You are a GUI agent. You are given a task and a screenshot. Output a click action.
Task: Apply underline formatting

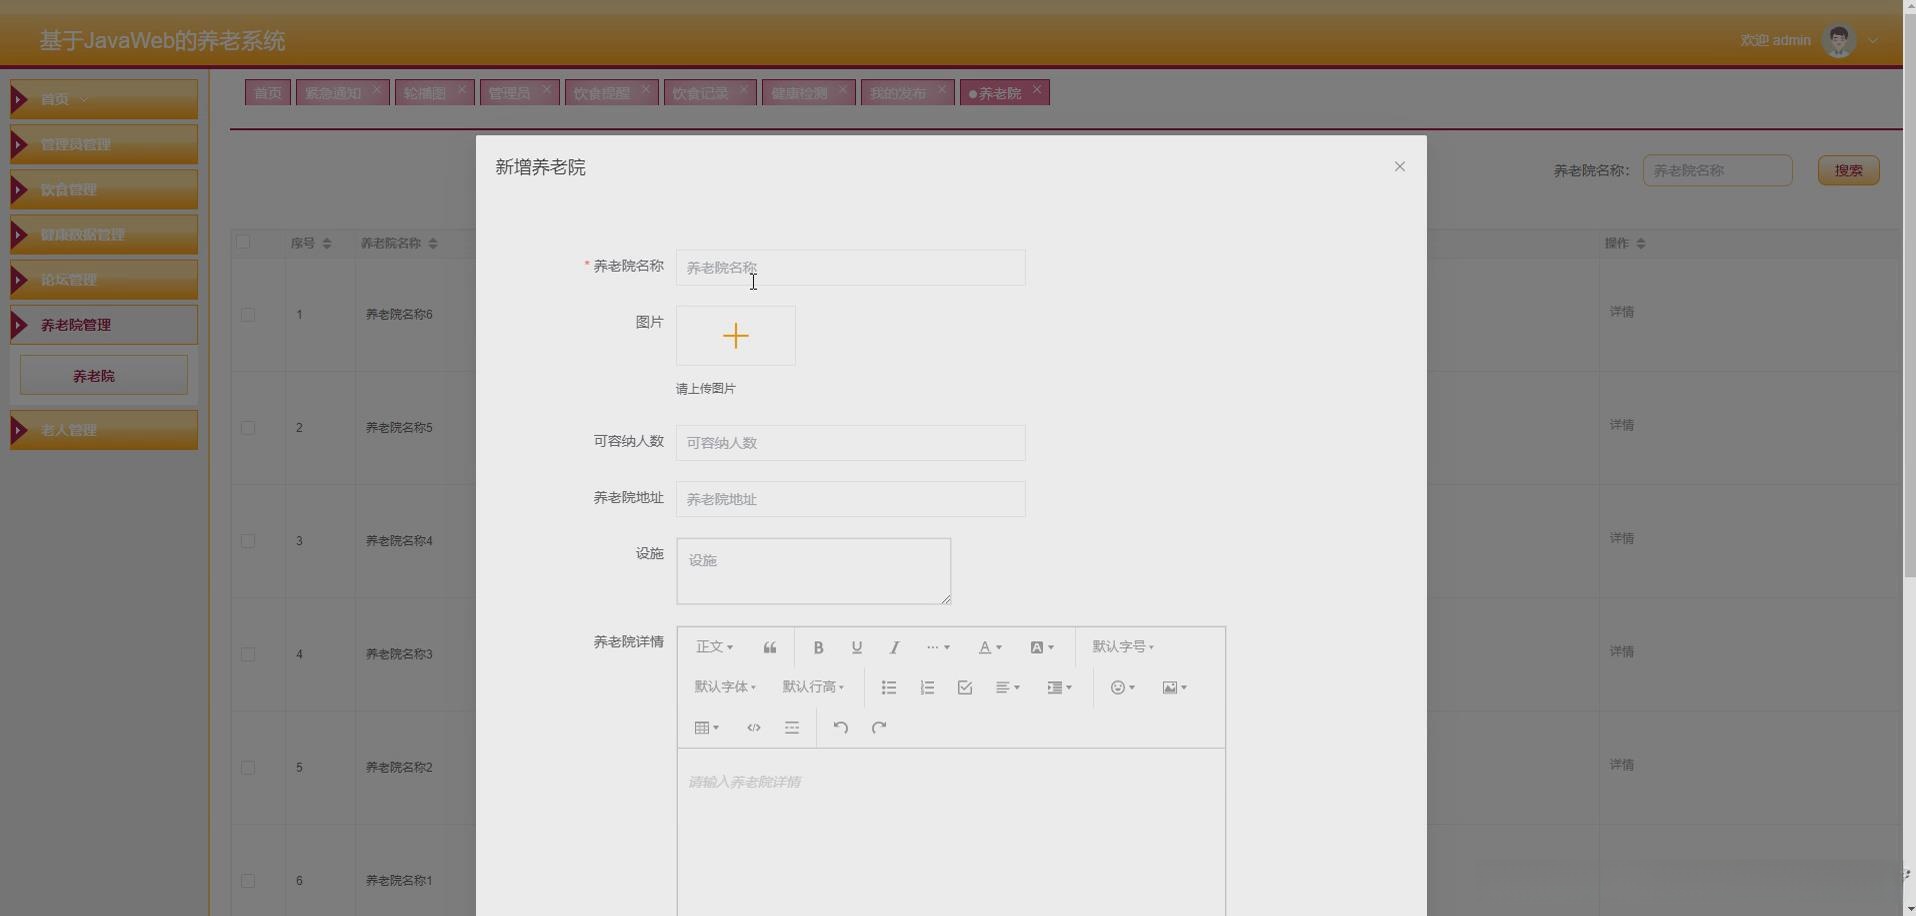(856, 647)
